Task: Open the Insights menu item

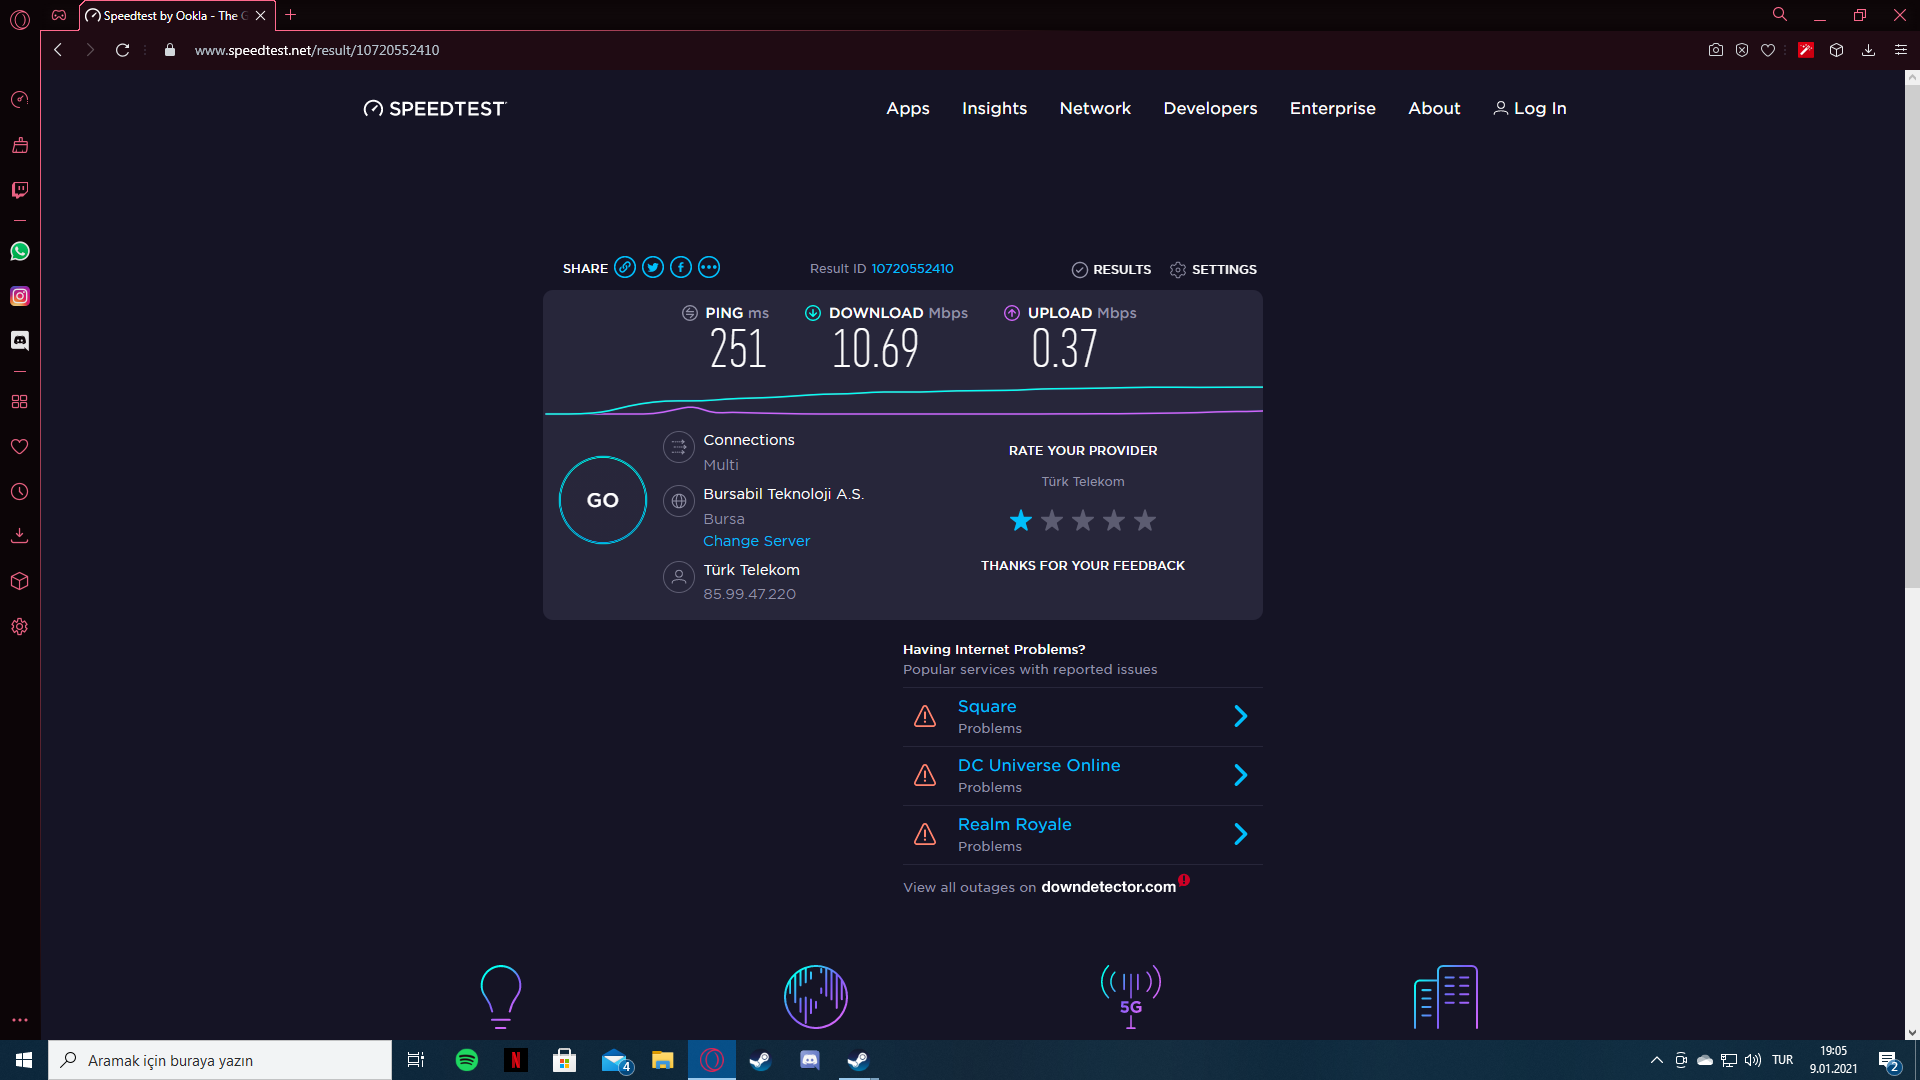Action: pos(994,108)
